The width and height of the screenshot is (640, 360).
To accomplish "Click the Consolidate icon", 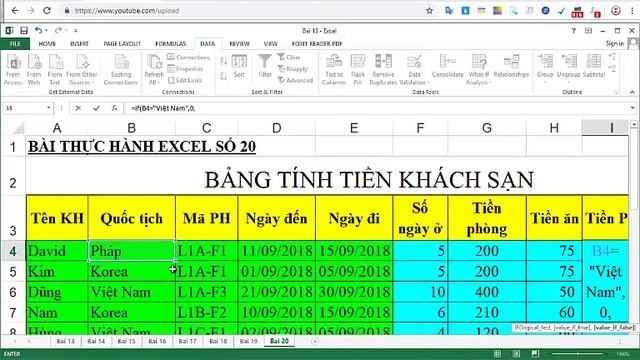I will pyautogui.click(x=448, y=66).
